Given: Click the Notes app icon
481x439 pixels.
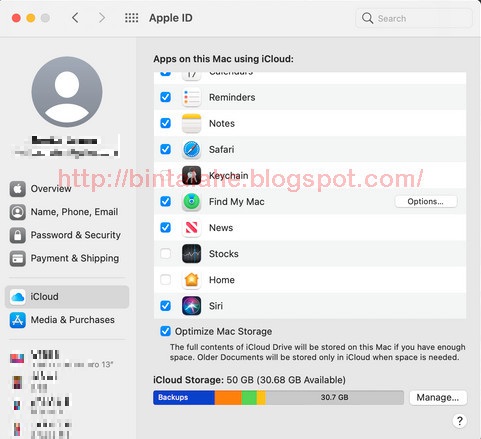Looking at the screenshot, I should [191, 123].
